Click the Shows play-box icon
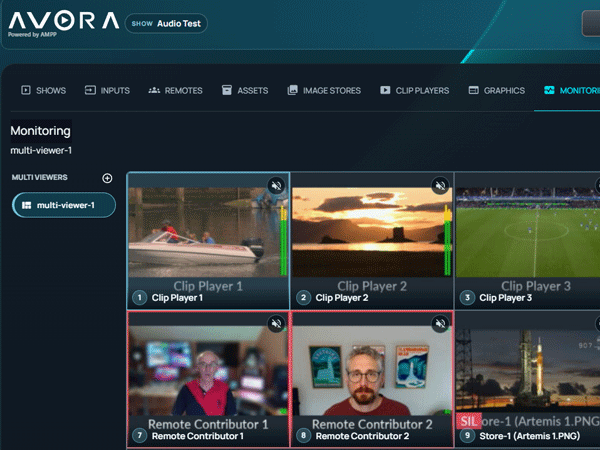 coord(26,90)
